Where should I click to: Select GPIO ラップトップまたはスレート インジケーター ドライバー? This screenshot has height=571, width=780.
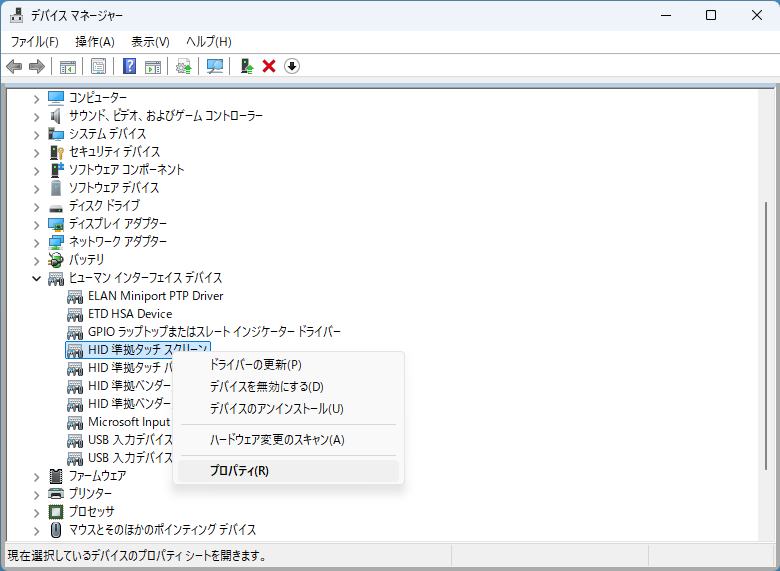(214, 332)
